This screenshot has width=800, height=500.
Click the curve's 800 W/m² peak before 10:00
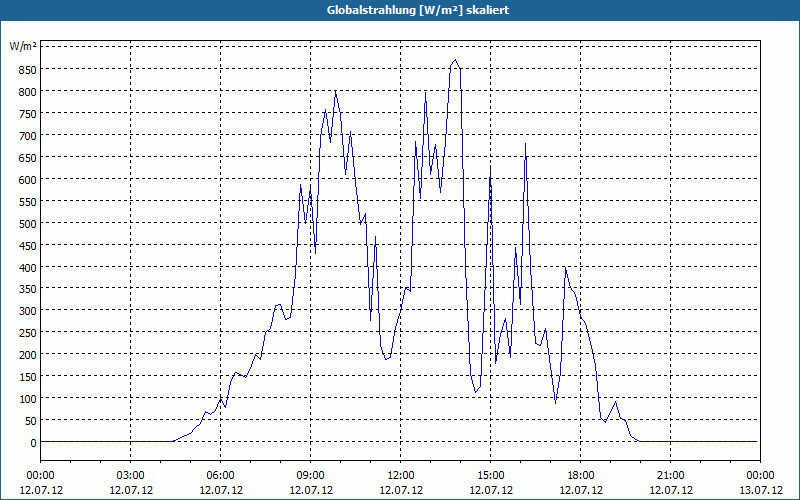335,91
